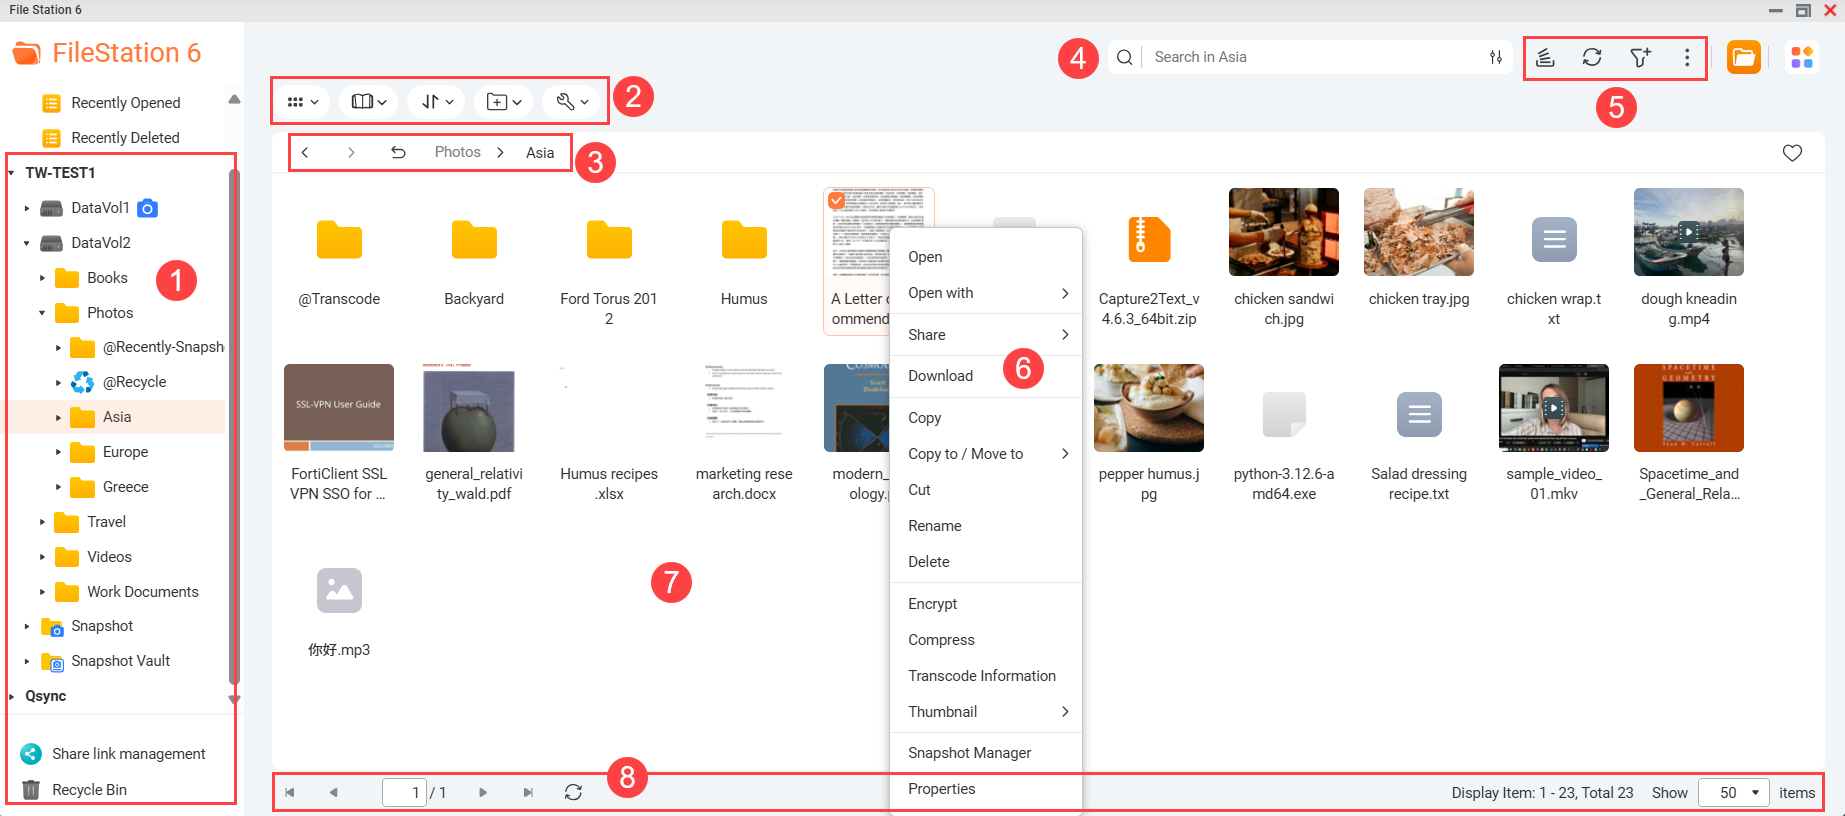Click Photos in the breadcrumb path
Viewport: 1845px width, 816px height.
(457, 152)
